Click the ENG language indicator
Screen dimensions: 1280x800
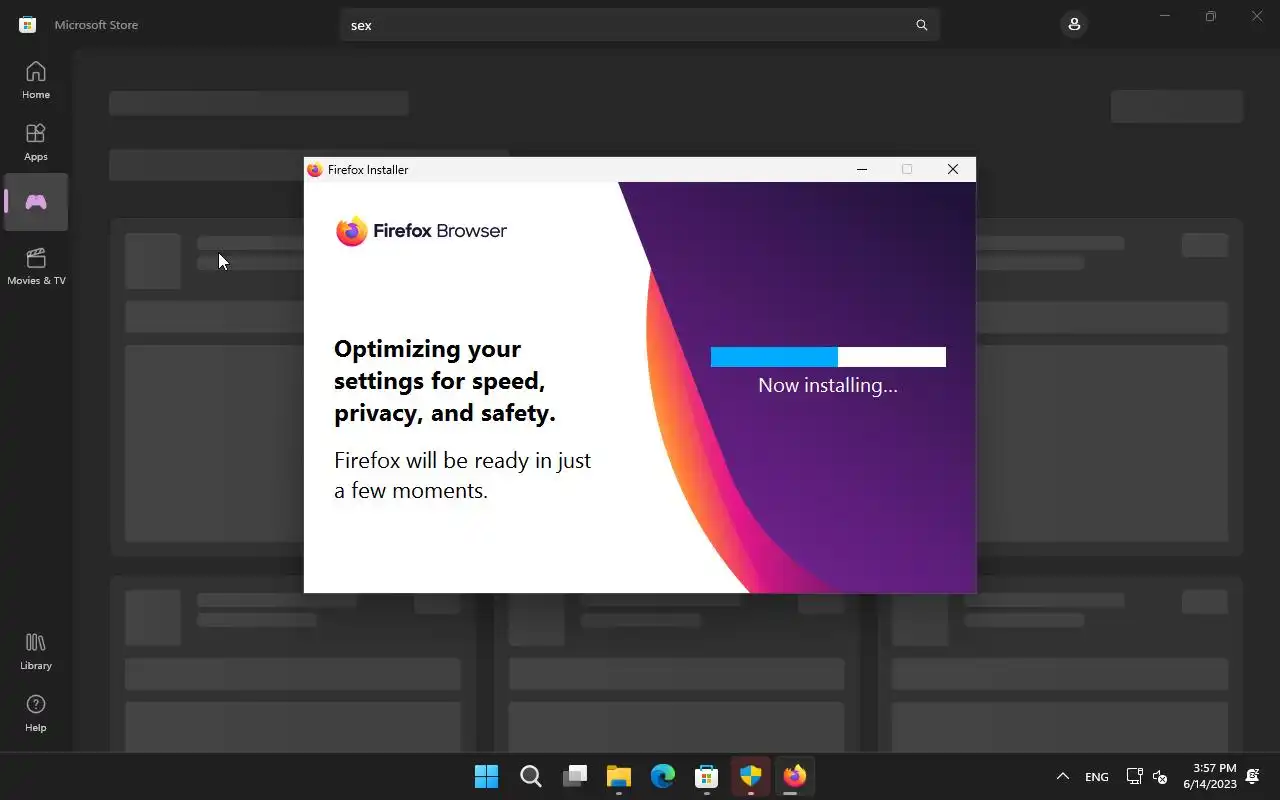(1097, 777)
